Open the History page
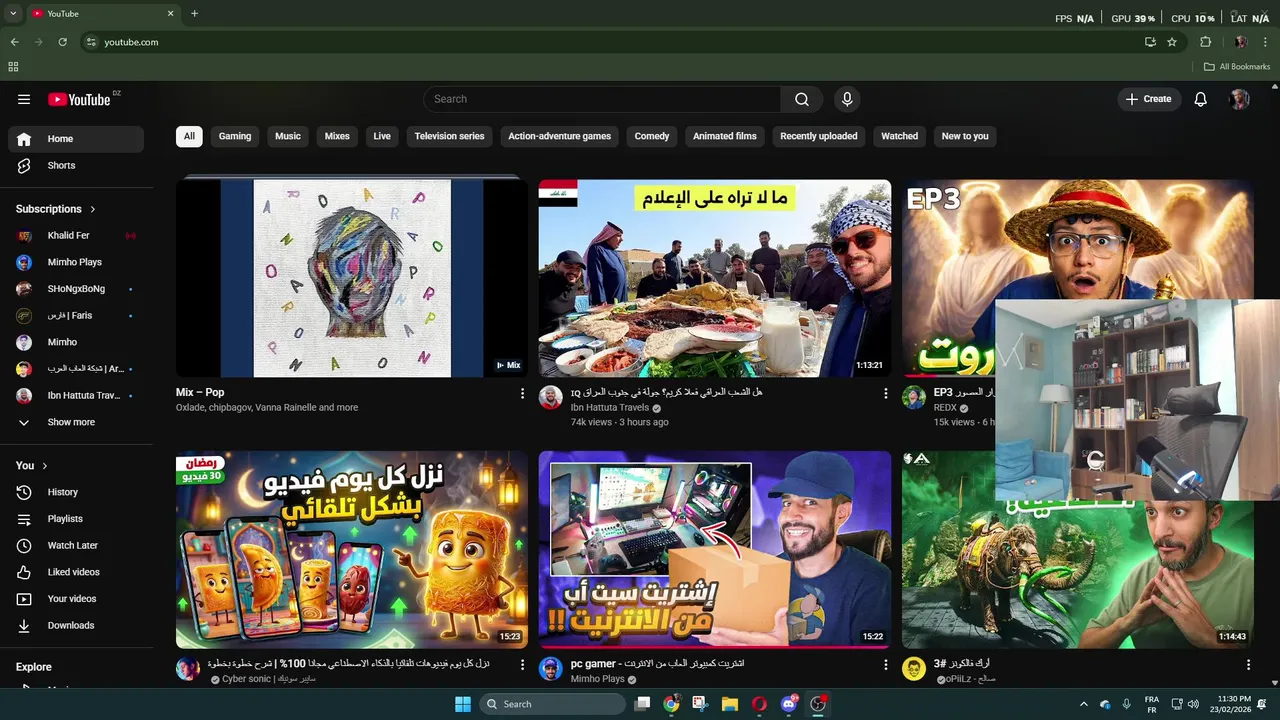 click(x=76, y=492)
